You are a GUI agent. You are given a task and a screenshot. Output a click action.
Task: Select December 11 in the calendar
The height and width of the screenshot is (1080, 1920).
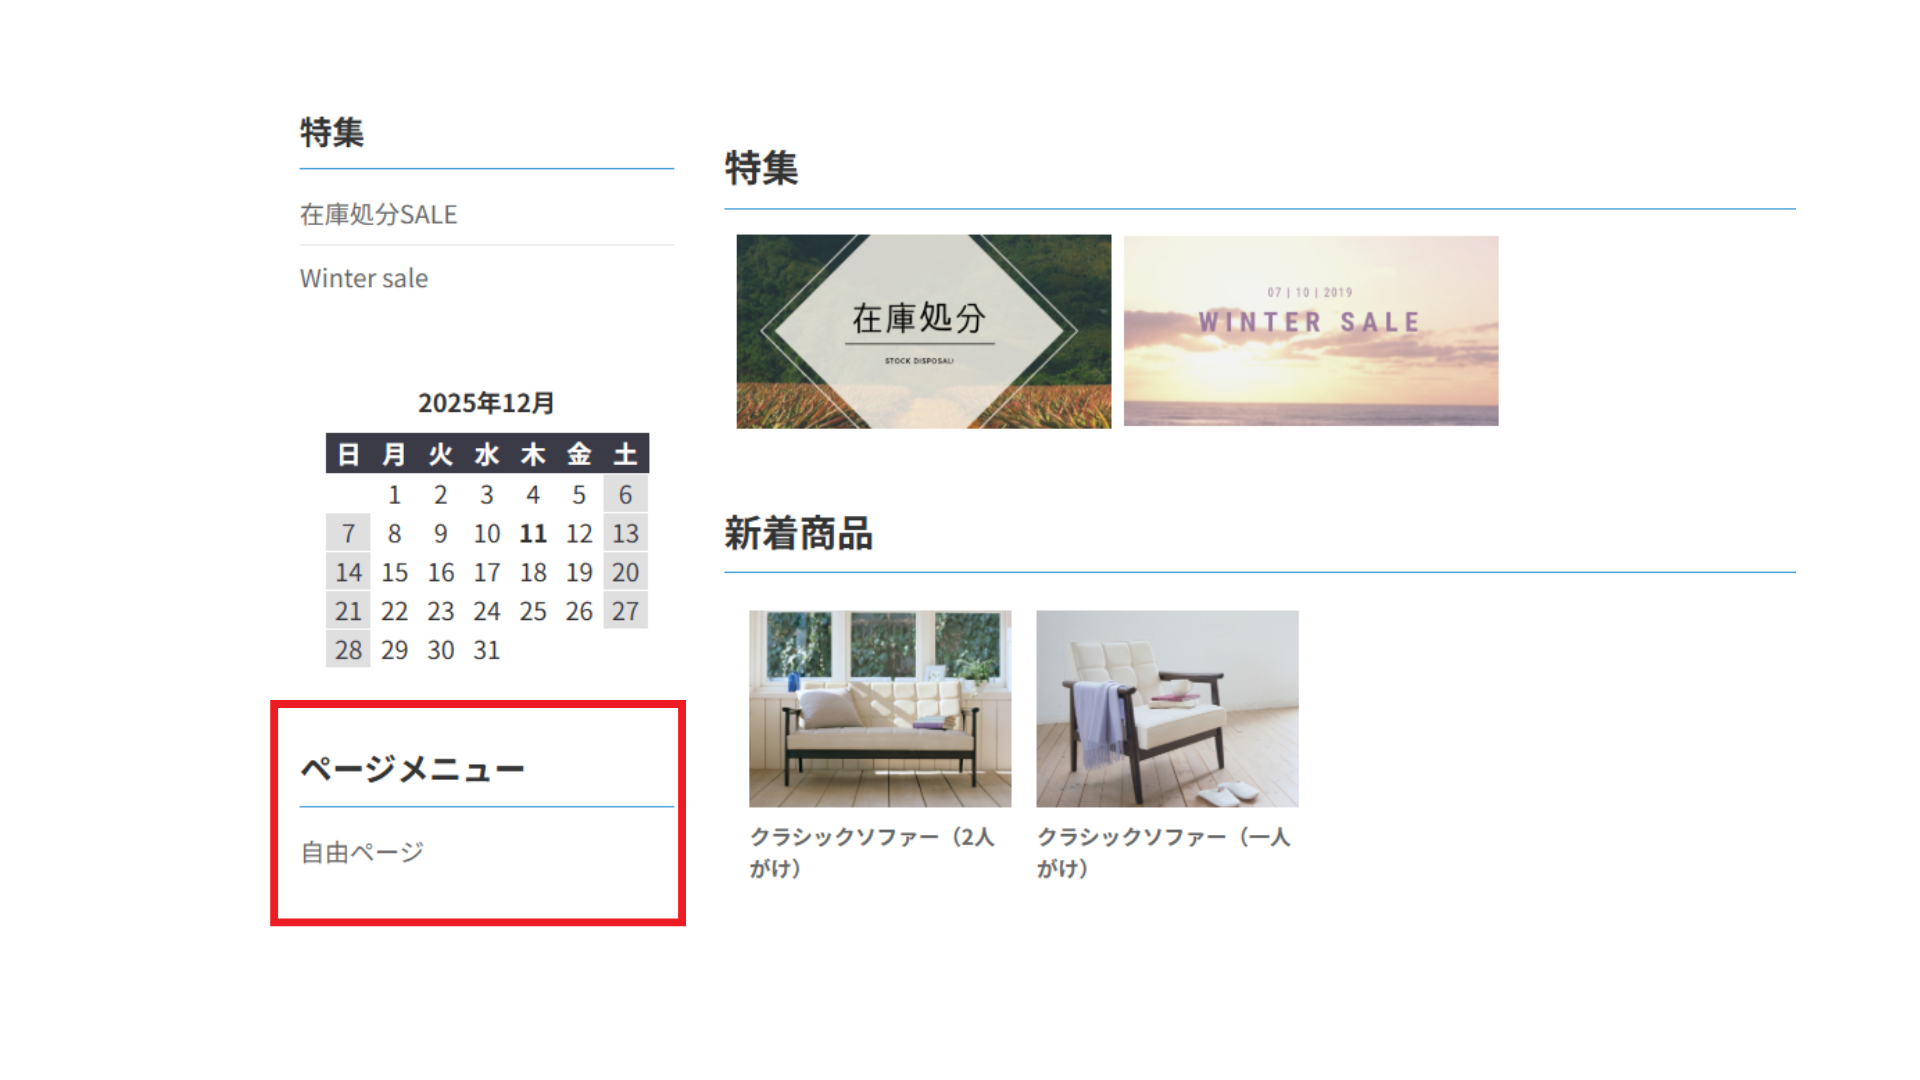point(532,534)
